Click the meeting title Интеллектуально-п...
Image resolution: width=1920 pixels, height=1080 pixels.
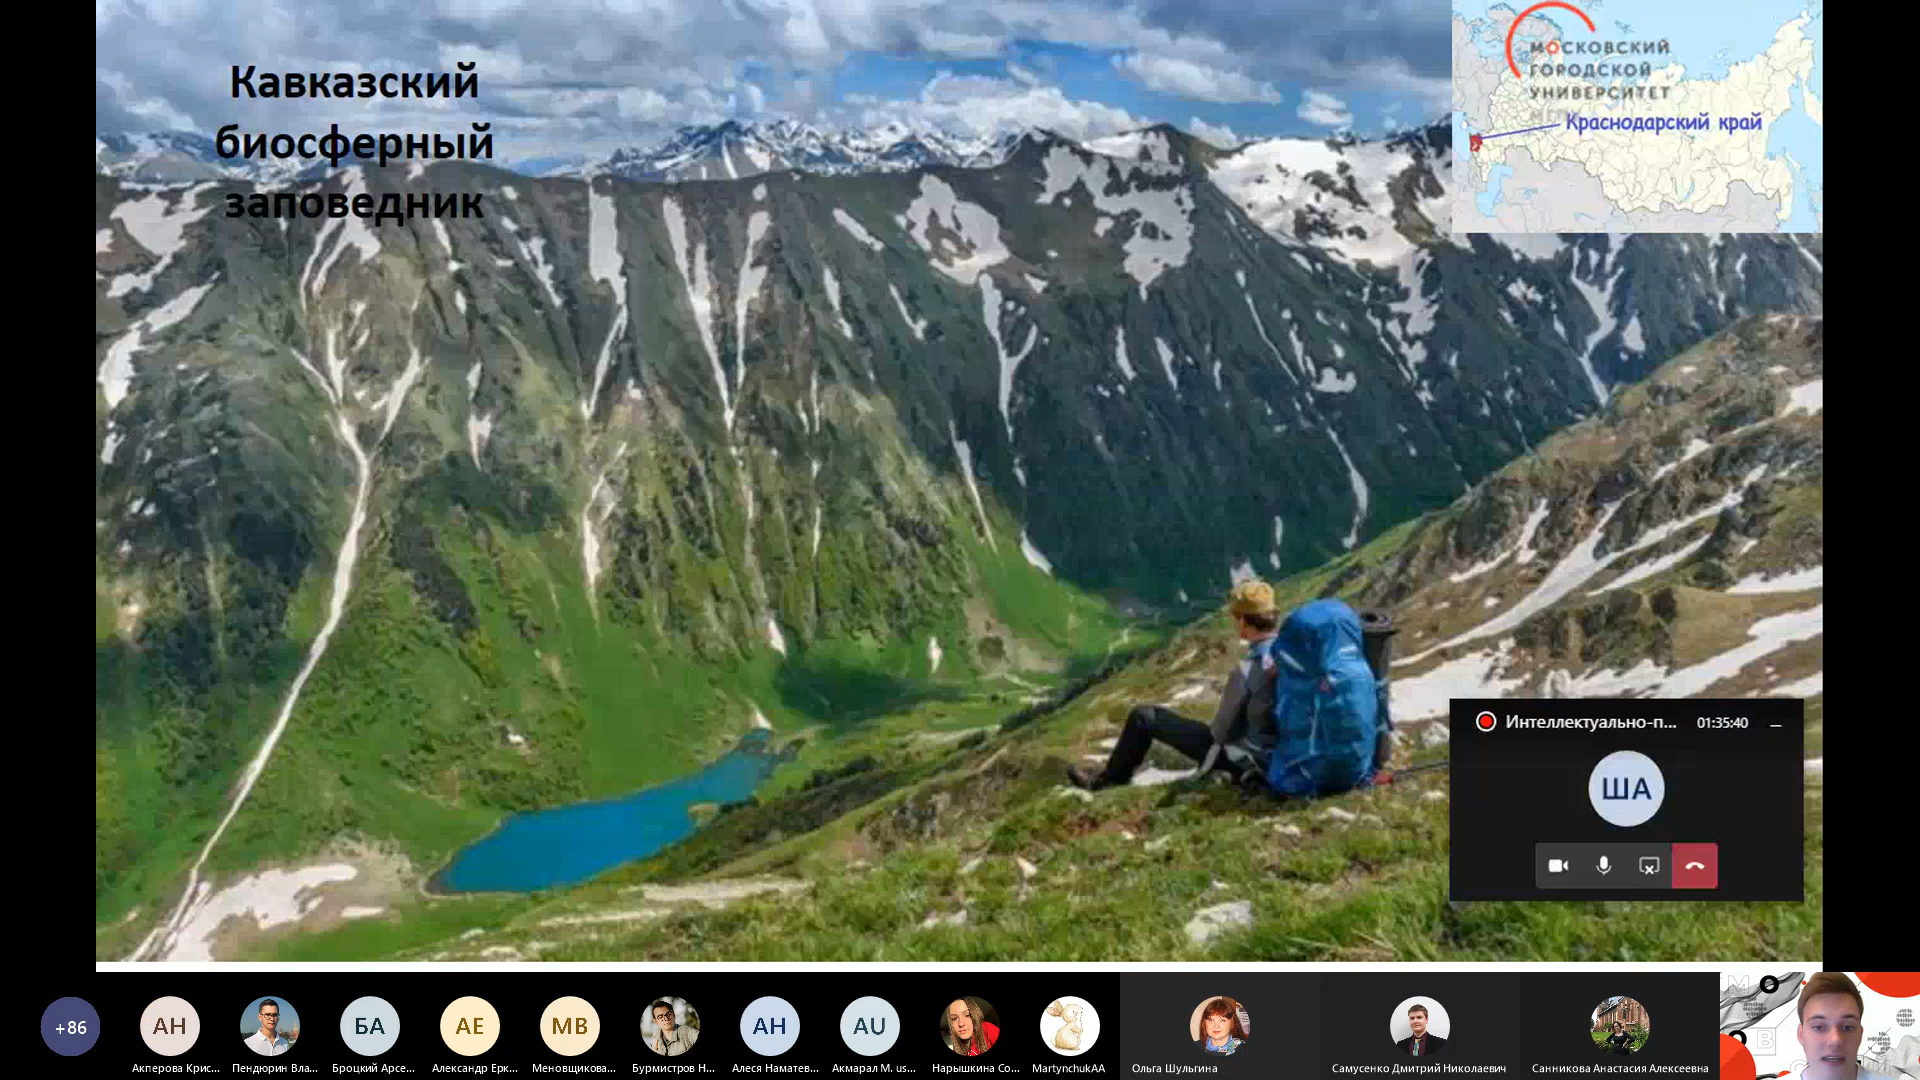click(x=1590, y=722)
